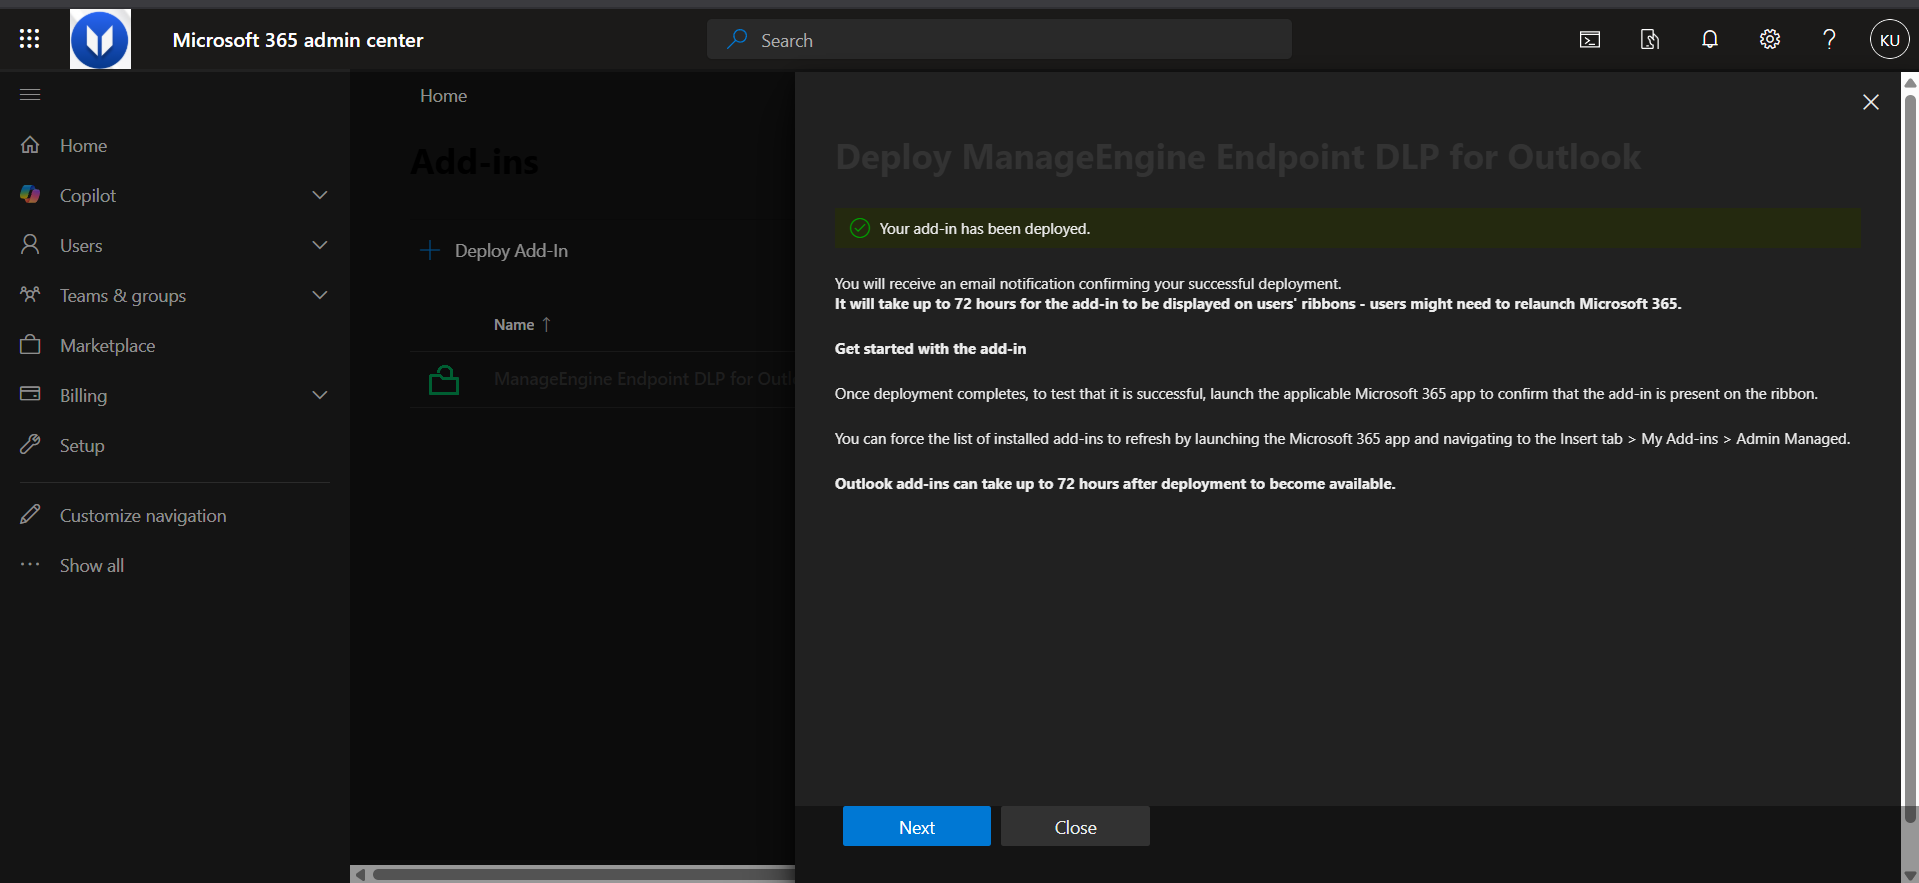Expand the Teams & groups section
The height and width of the screenshot is (883, 1919).
(320, 295)
